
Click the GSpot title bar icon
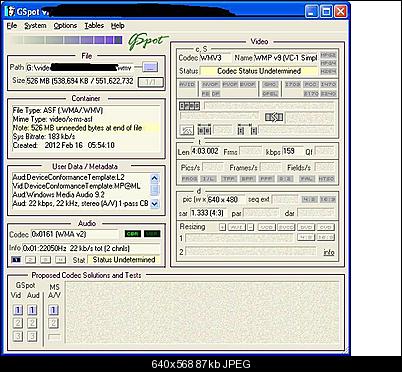[x=11, y=12]
